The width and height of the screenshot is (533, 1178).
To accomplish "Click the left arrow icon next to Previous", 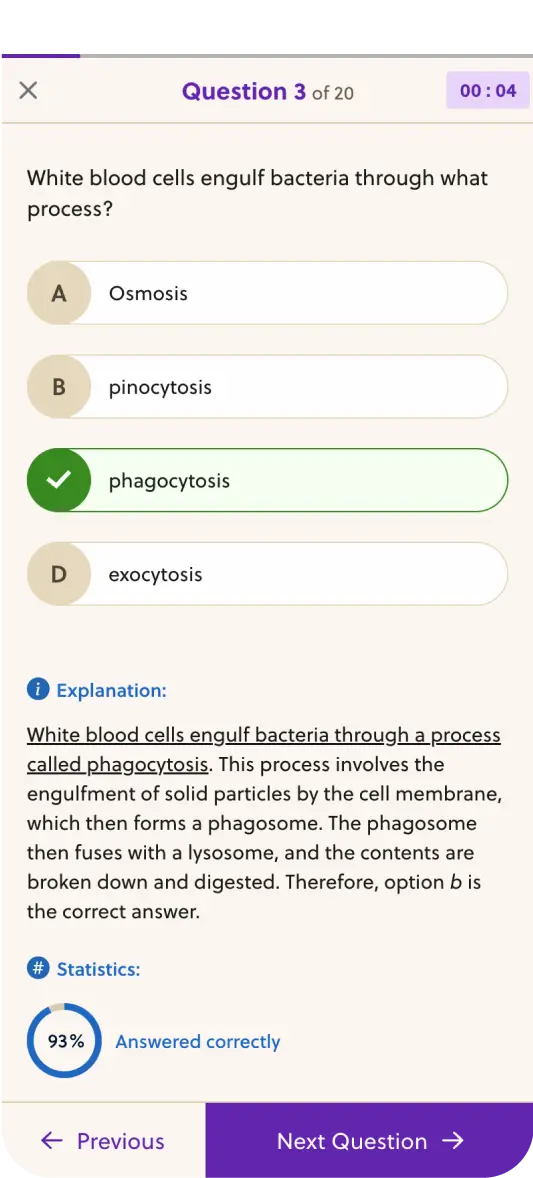I will [x=52, y=1141].
